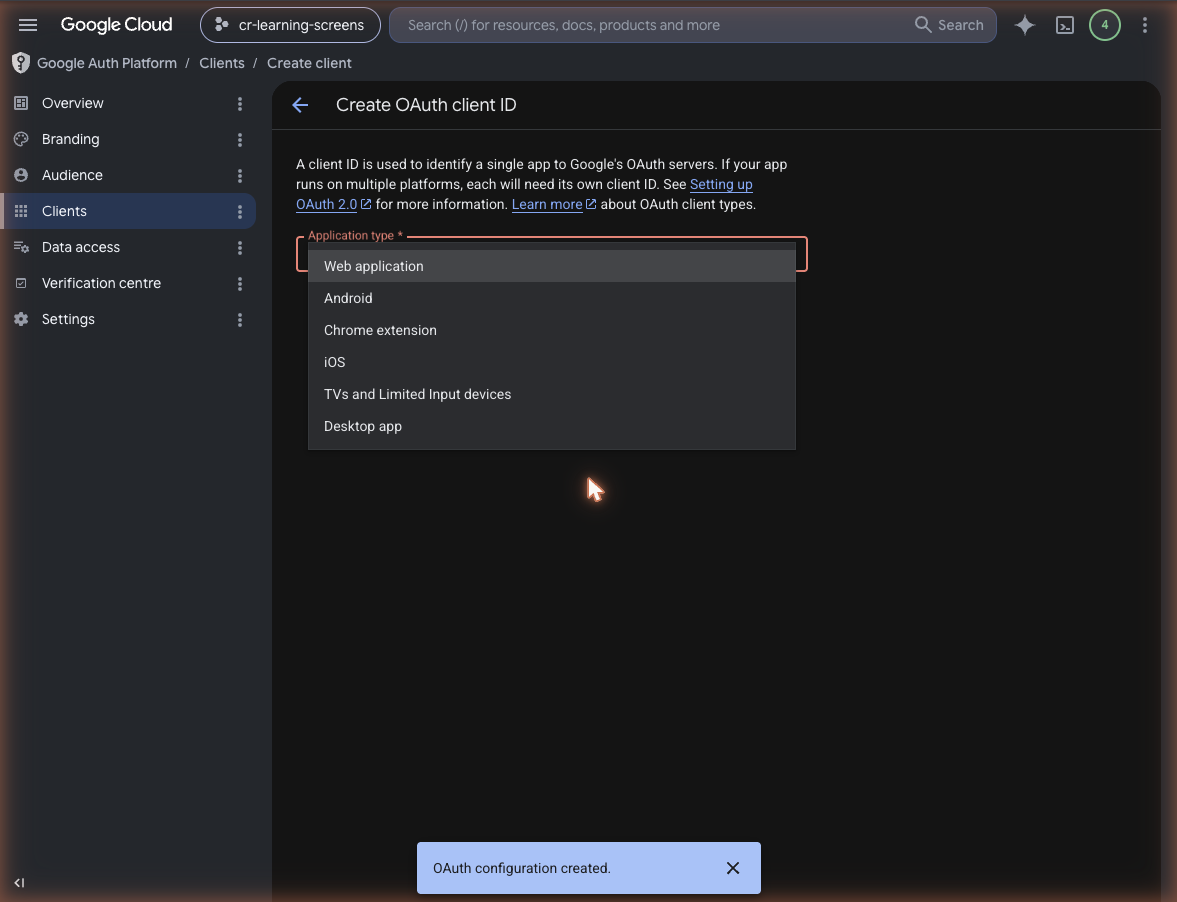Choose TVs and Limited Input devices
Screen dimensions: 1177x902
(552, 394)
